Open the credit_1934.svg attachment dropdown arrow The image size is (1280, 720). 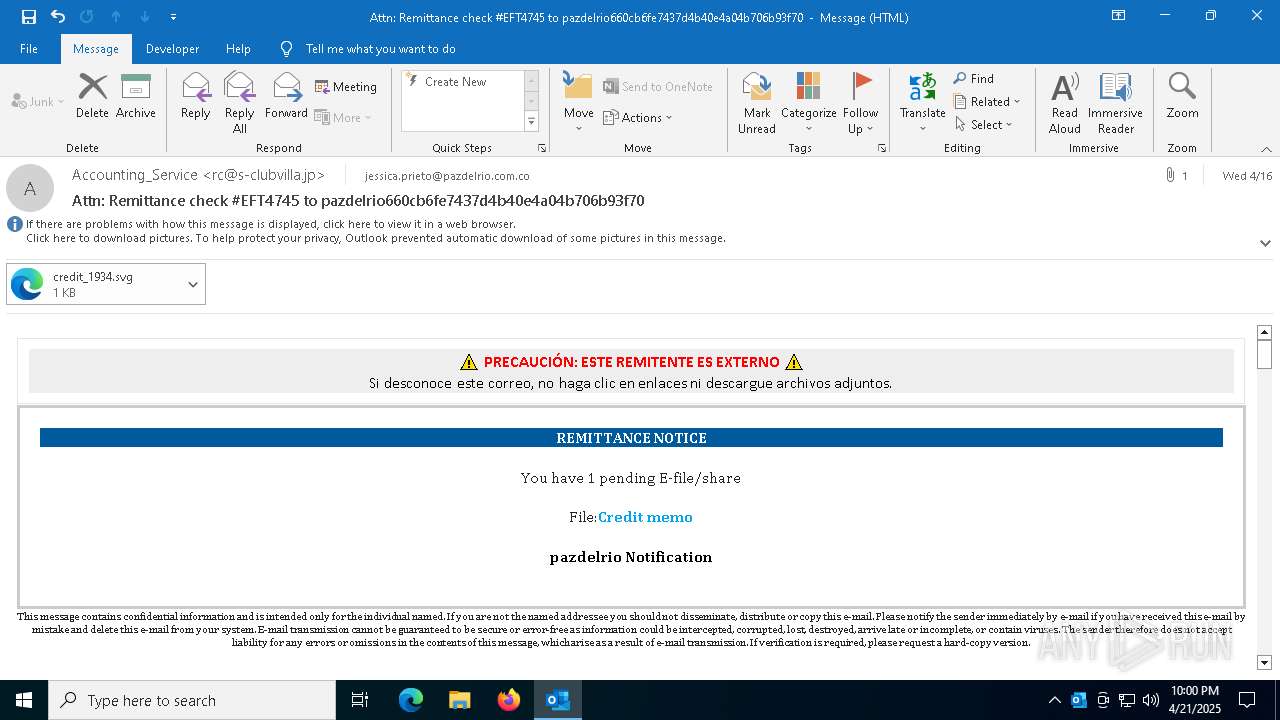tap(193, 284)
